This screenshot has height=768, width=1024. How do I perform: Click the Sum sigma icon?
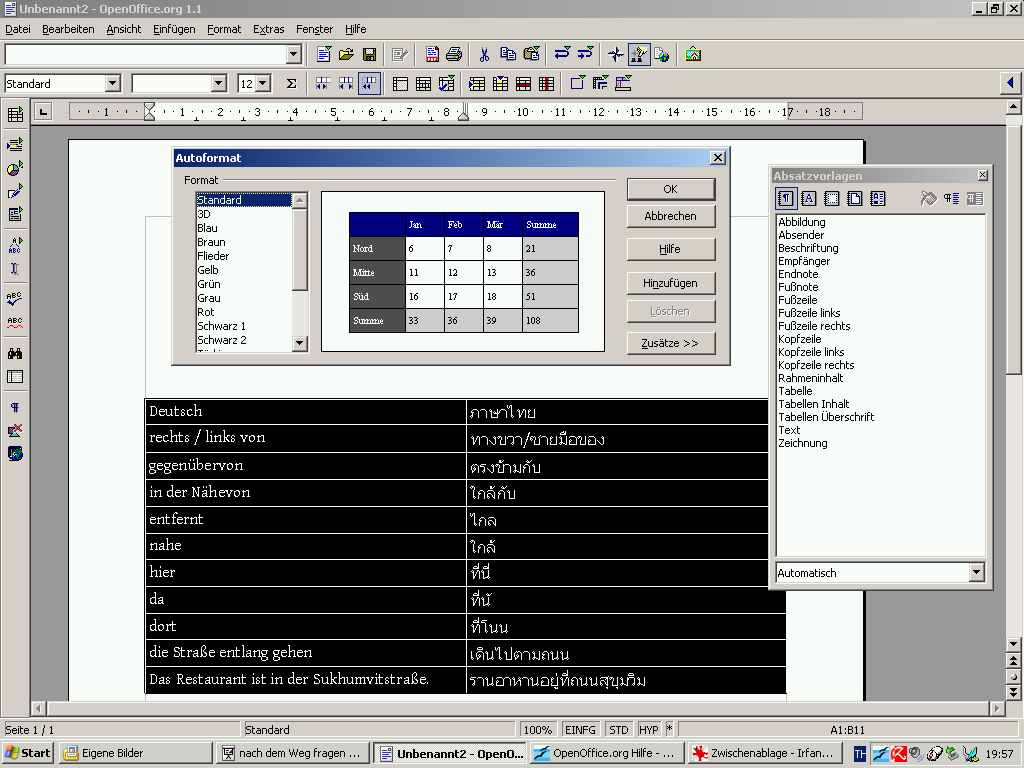pos(291,84)
